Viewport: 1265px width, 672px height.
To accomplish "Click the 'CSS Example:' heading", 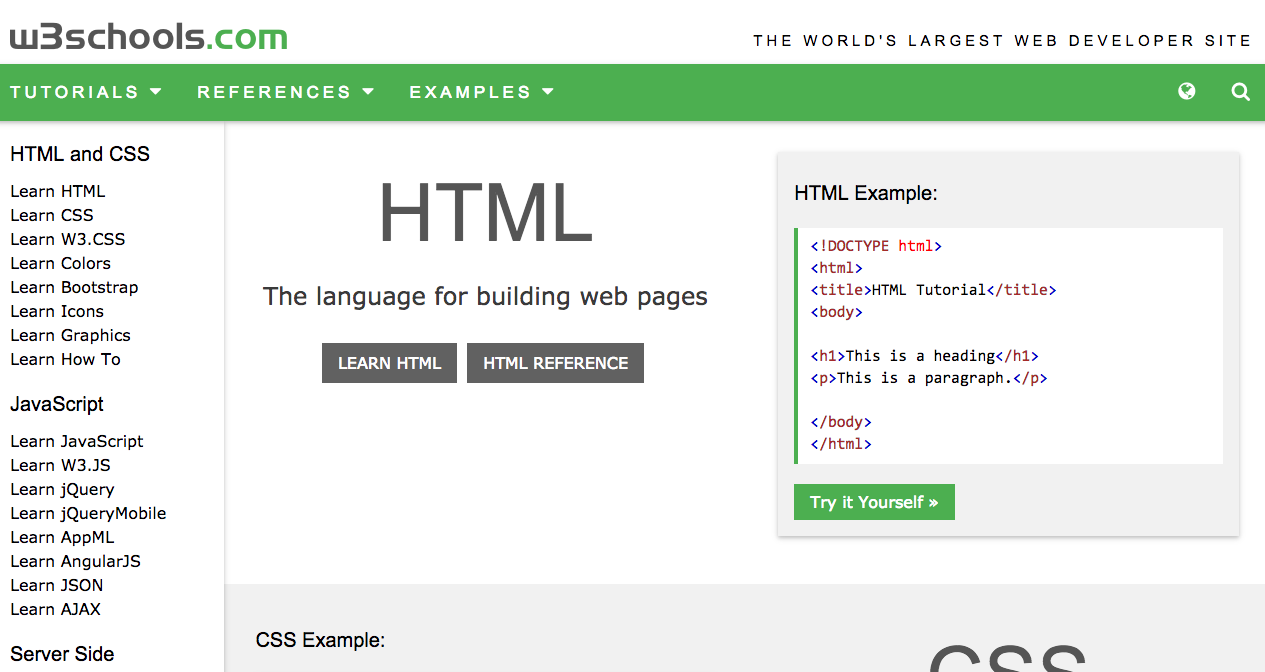I will [320, 640].
